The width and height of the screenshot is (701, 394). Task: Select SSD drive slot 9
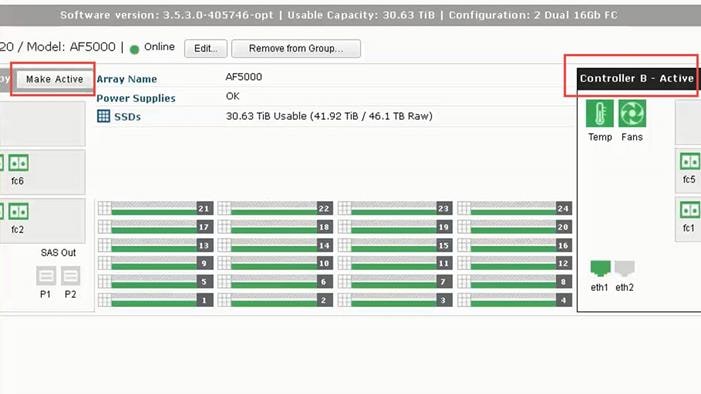(x=156, y=263)
